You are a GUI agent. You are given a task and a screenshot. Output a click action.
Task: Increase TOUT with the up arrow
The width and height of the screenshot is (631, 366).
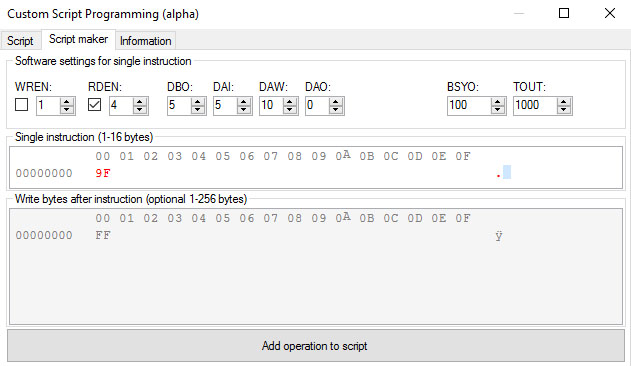[564, 101]
